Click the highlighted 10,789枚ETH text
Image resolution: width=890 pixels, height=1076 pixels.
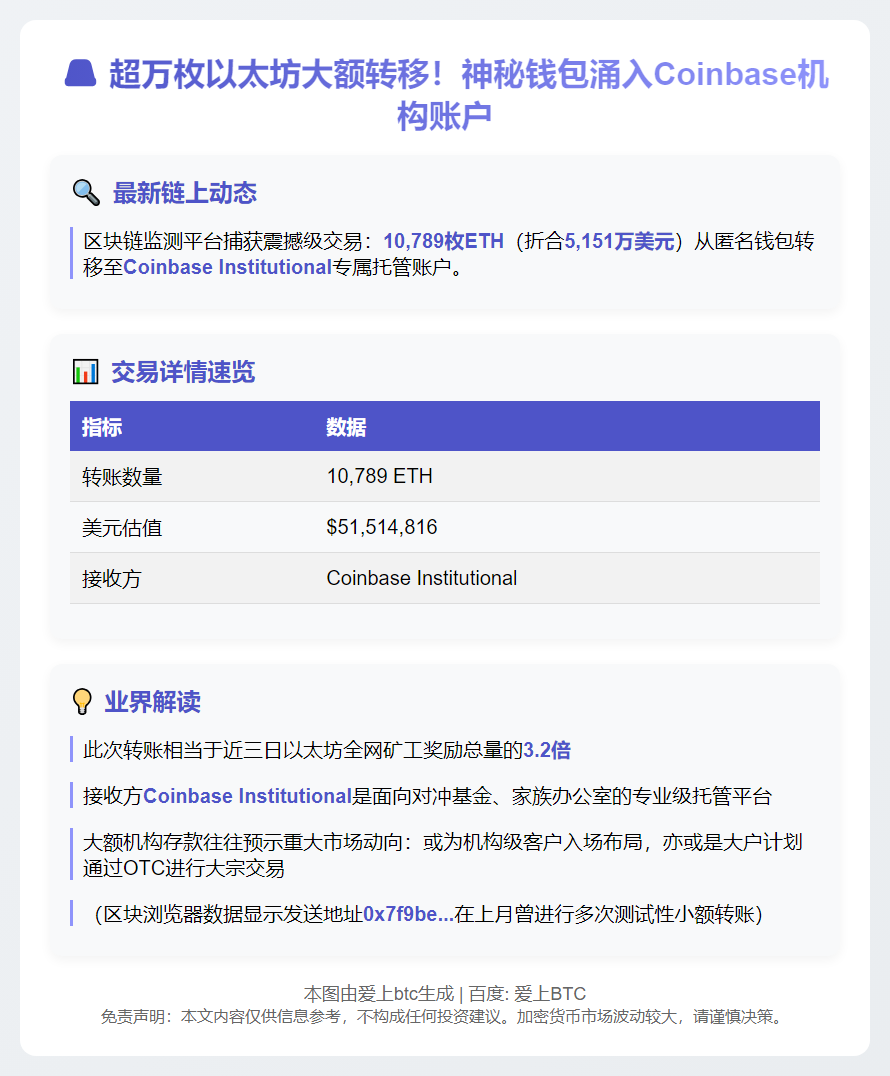click(x=443, y=241)
